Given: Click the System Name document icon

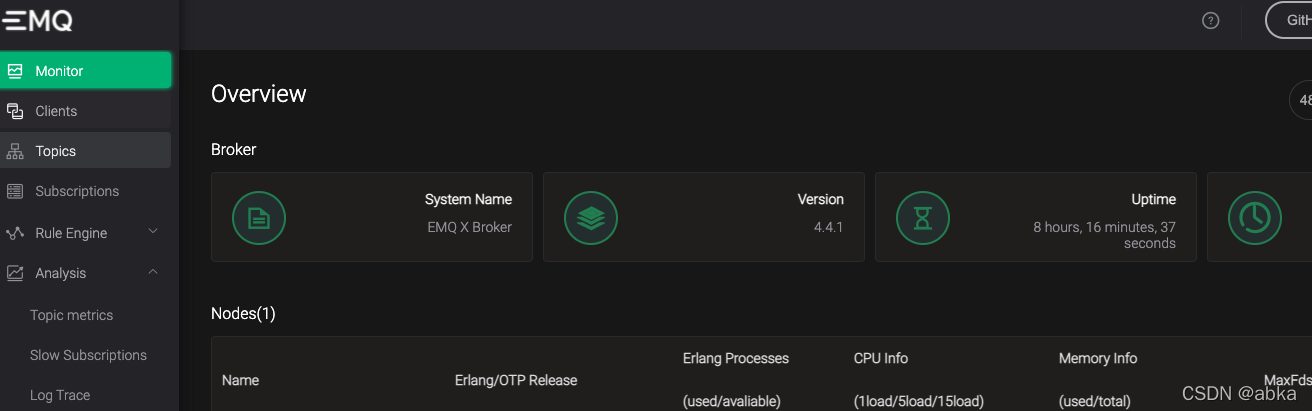Looking at the screenshot, I should pyautogui.click(x=259, y=217).
